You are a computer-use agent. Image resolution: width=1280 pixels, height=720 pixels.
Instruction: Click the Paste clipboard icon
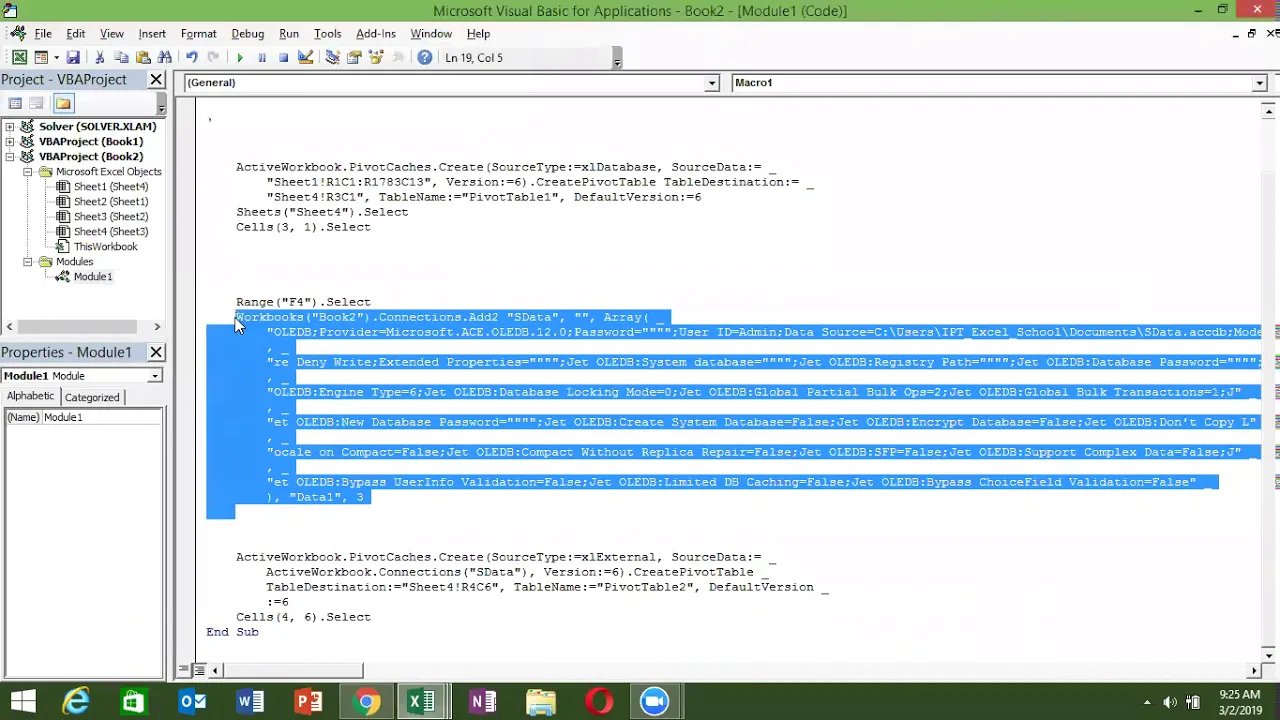coord(143,58)
